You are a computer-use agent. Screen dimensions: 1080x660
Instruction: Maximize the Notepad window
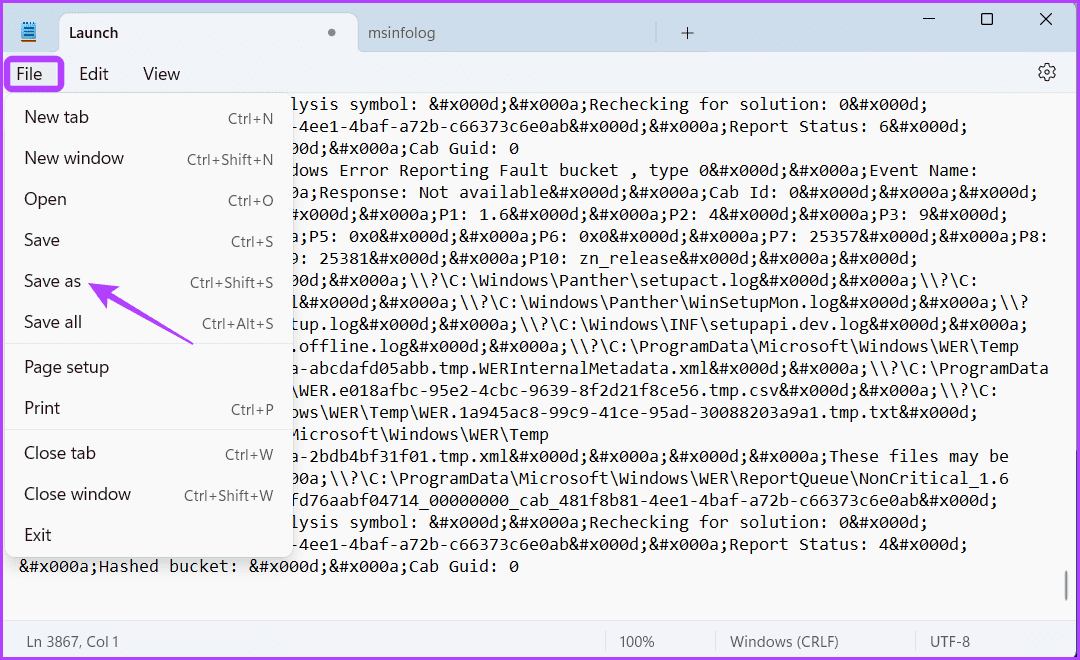click(x=986, y=19)
